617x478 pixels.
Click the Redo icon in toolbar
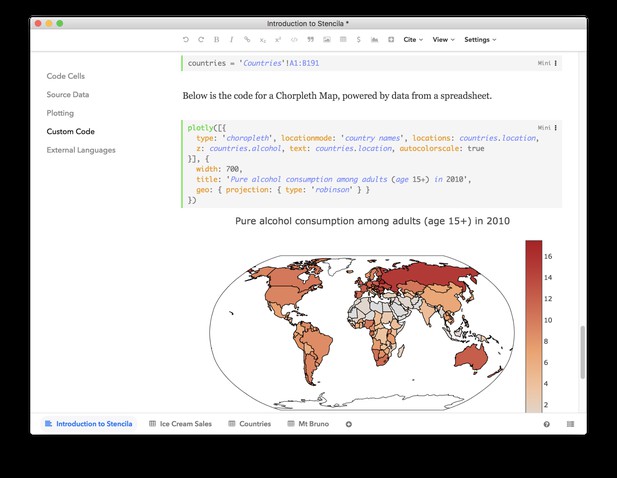(x=201, y=40)
